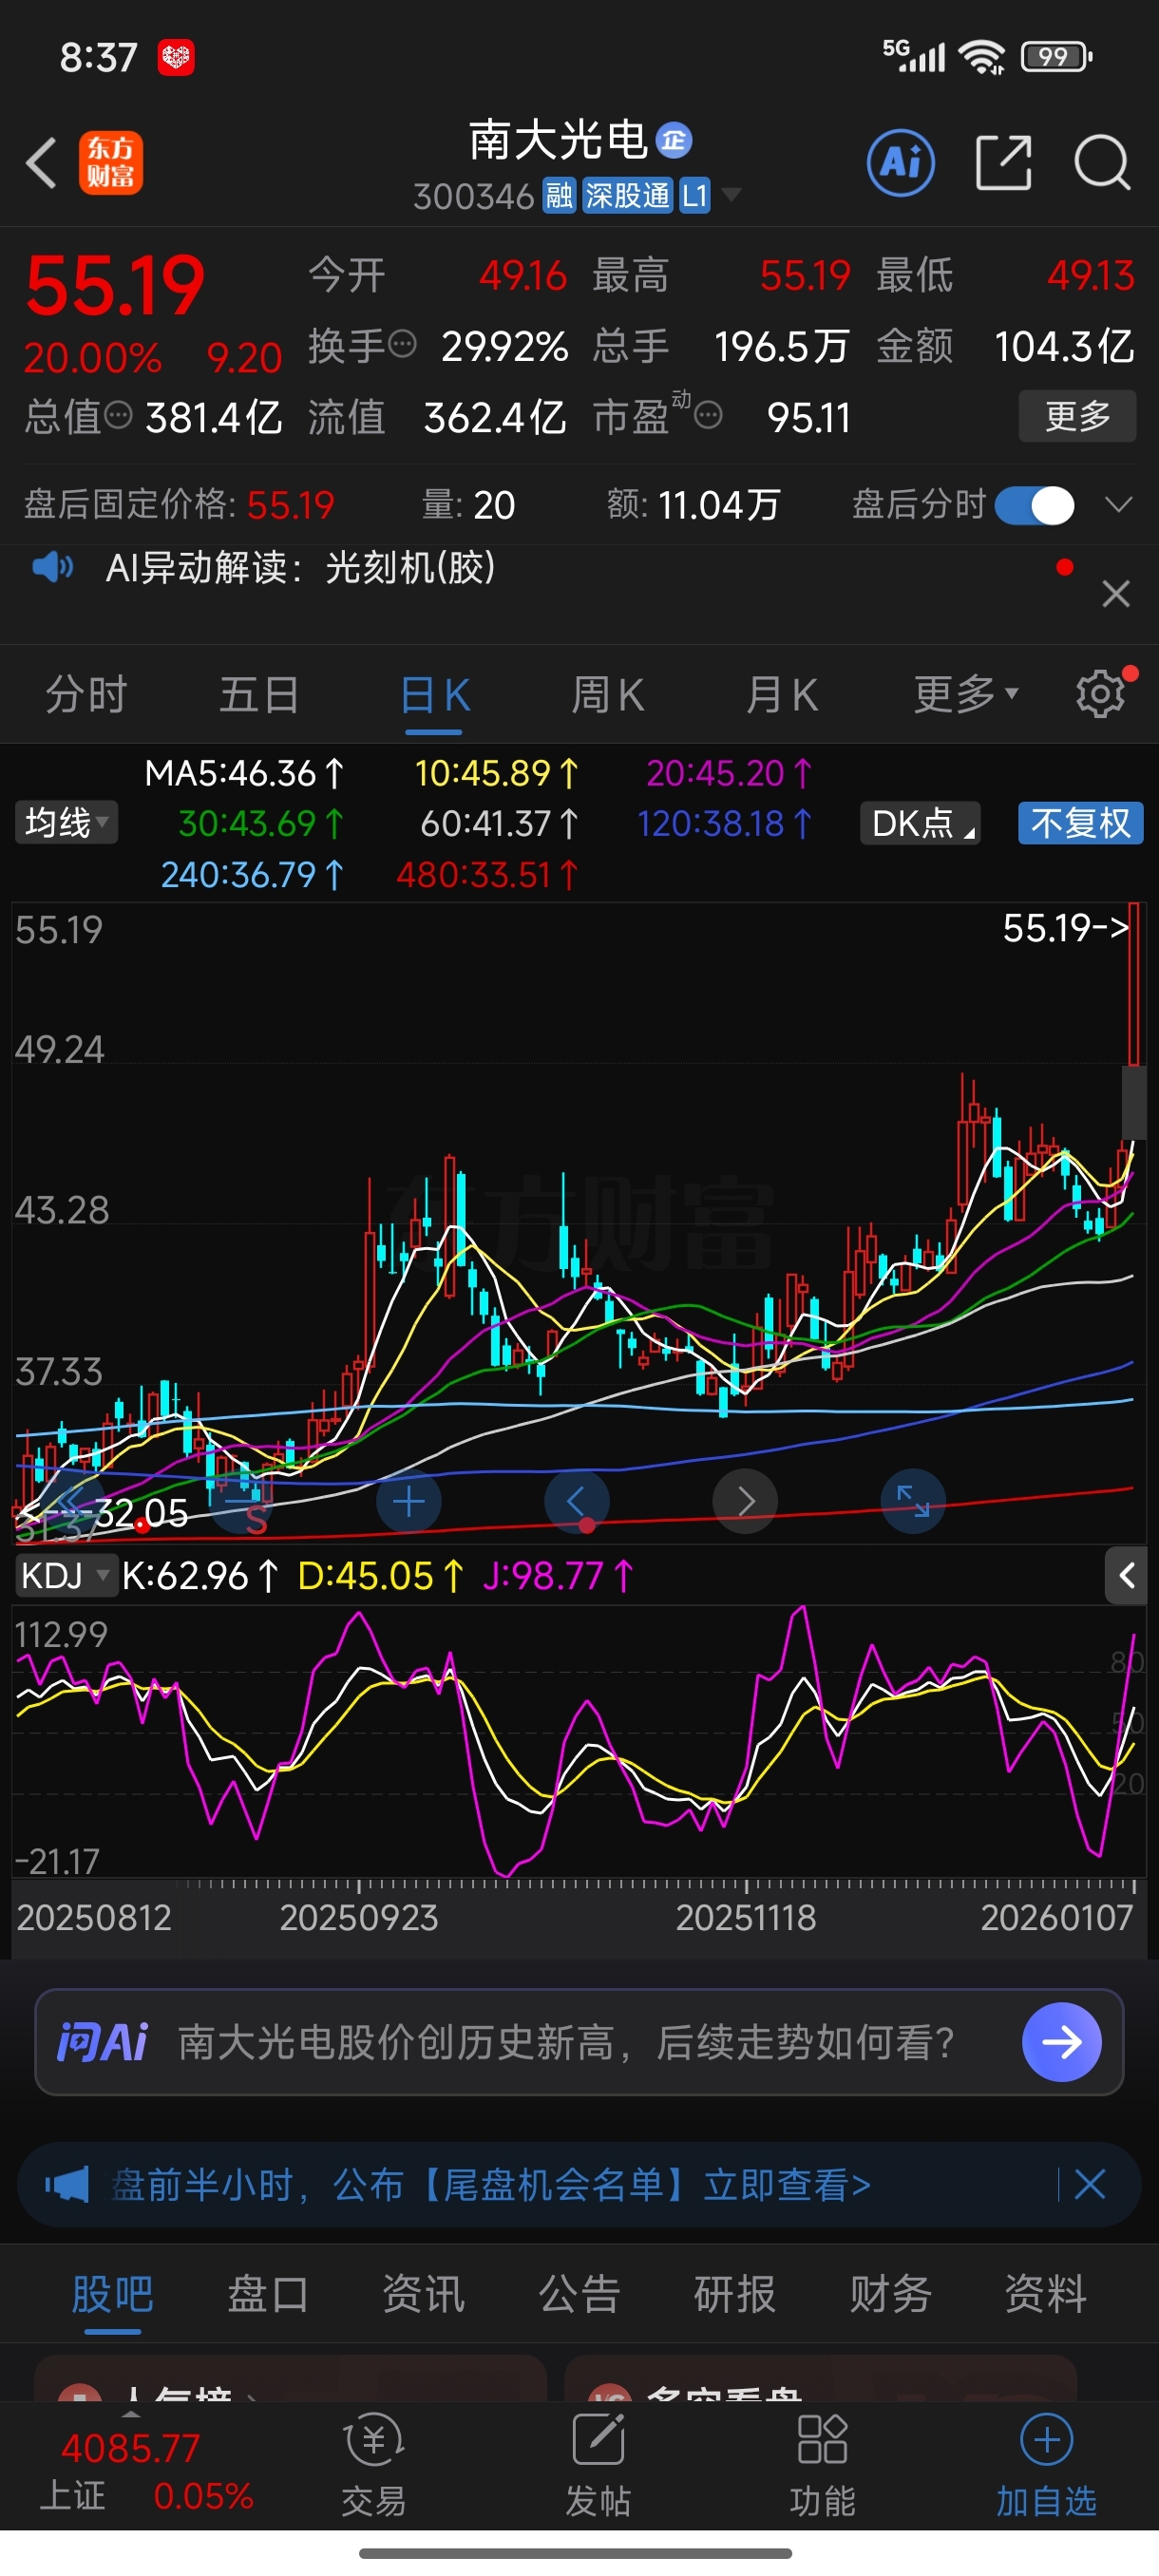Collapse side panel arrow by KDJ
Screen dimensions: 1159x2576
(x=1127, y=1576)
